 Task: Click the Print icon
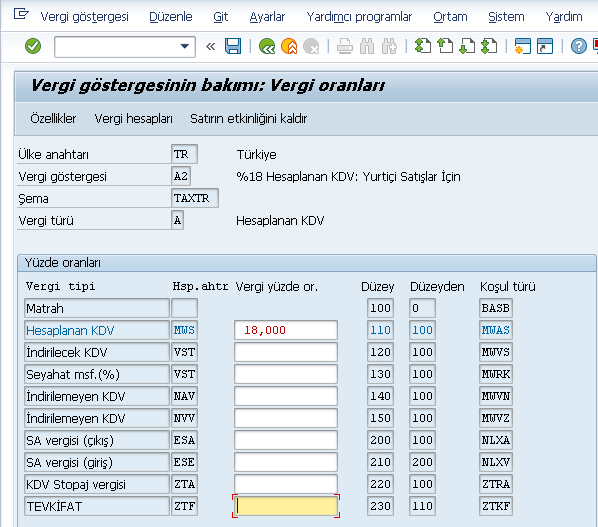point(345,46)
